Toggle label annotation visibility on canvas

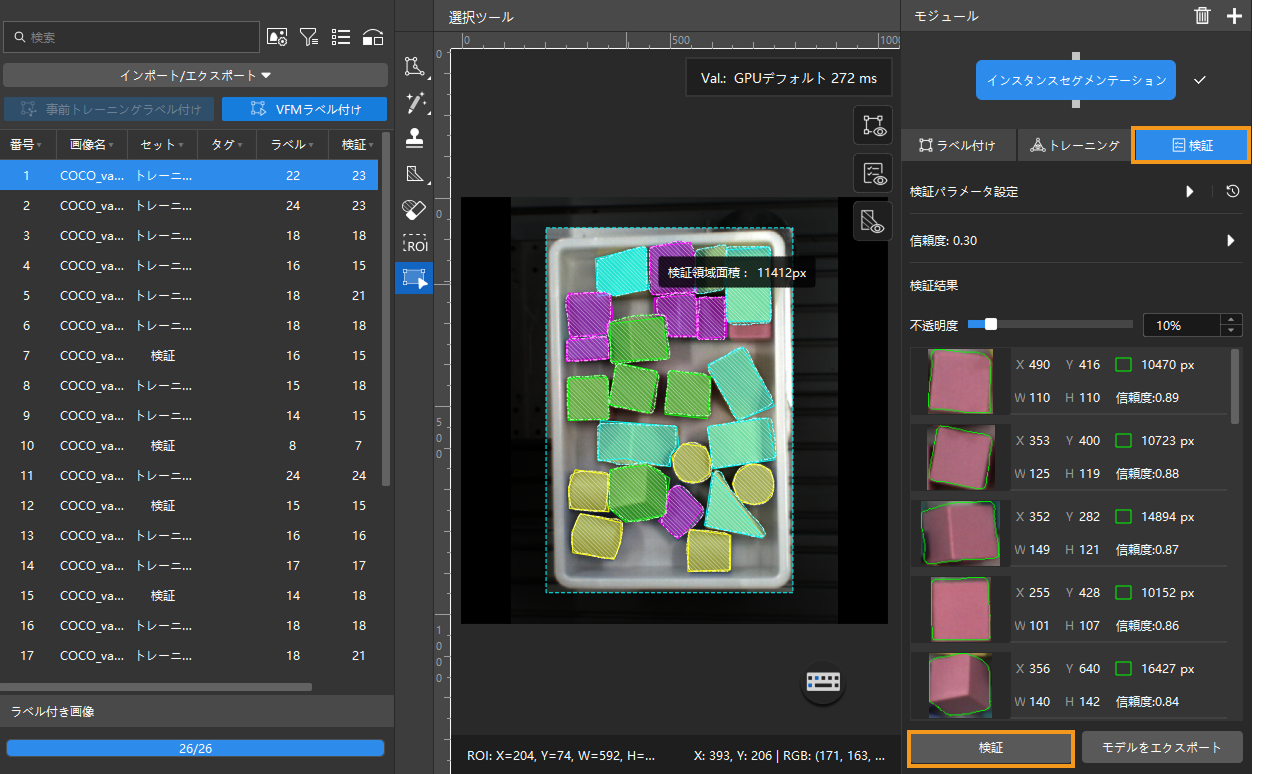(873, 125)
